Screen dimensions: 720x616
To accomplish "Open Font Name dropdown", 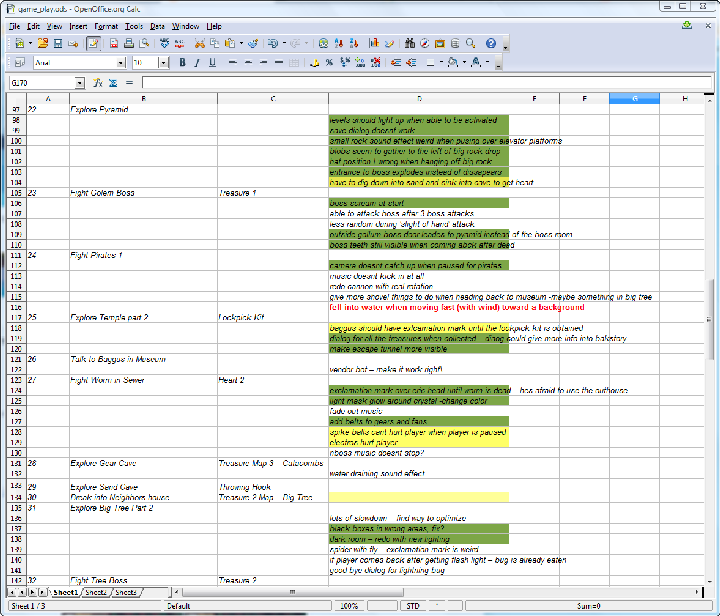I will [121, 62].
